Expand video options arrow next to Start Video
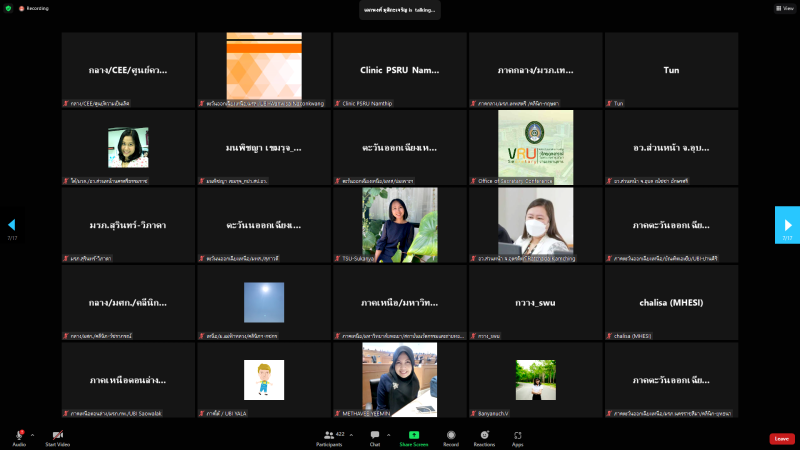Image resolution: width=800 pixels, height=450 pixels. 74,435
